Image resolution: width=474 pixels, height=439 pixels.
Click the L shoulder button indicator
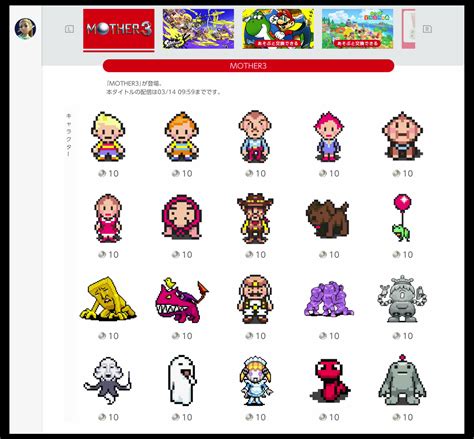[69, 29]
